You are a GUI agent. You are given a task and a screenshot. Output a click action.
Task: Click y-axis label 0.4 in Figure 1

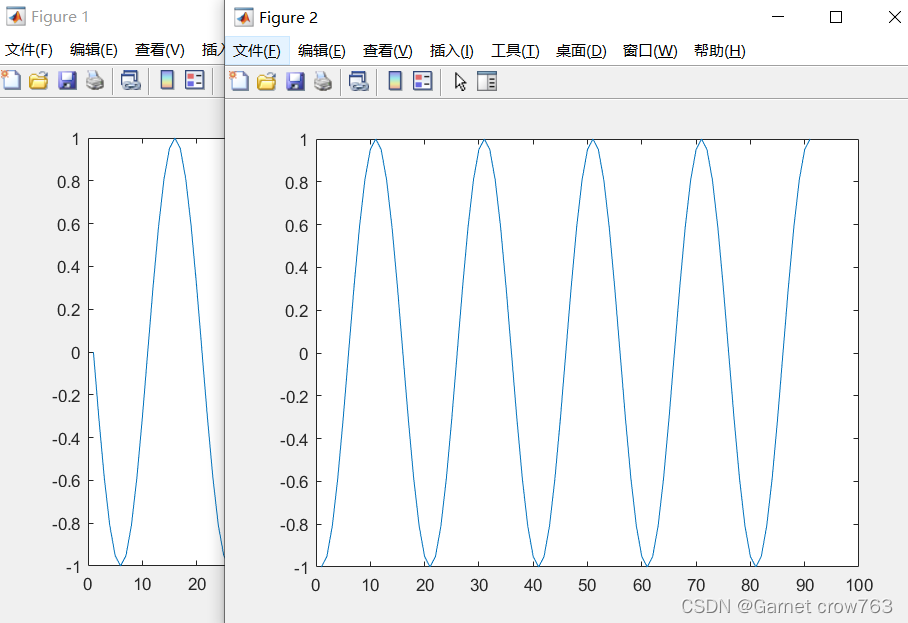pos(68,267)
